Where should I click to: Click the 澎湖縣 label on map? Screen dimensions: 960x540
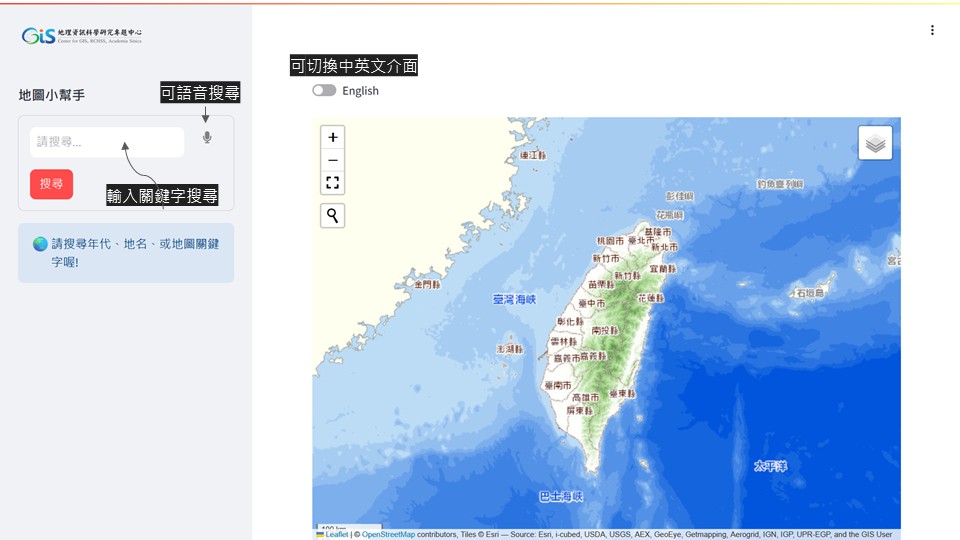tap(510, 349)
